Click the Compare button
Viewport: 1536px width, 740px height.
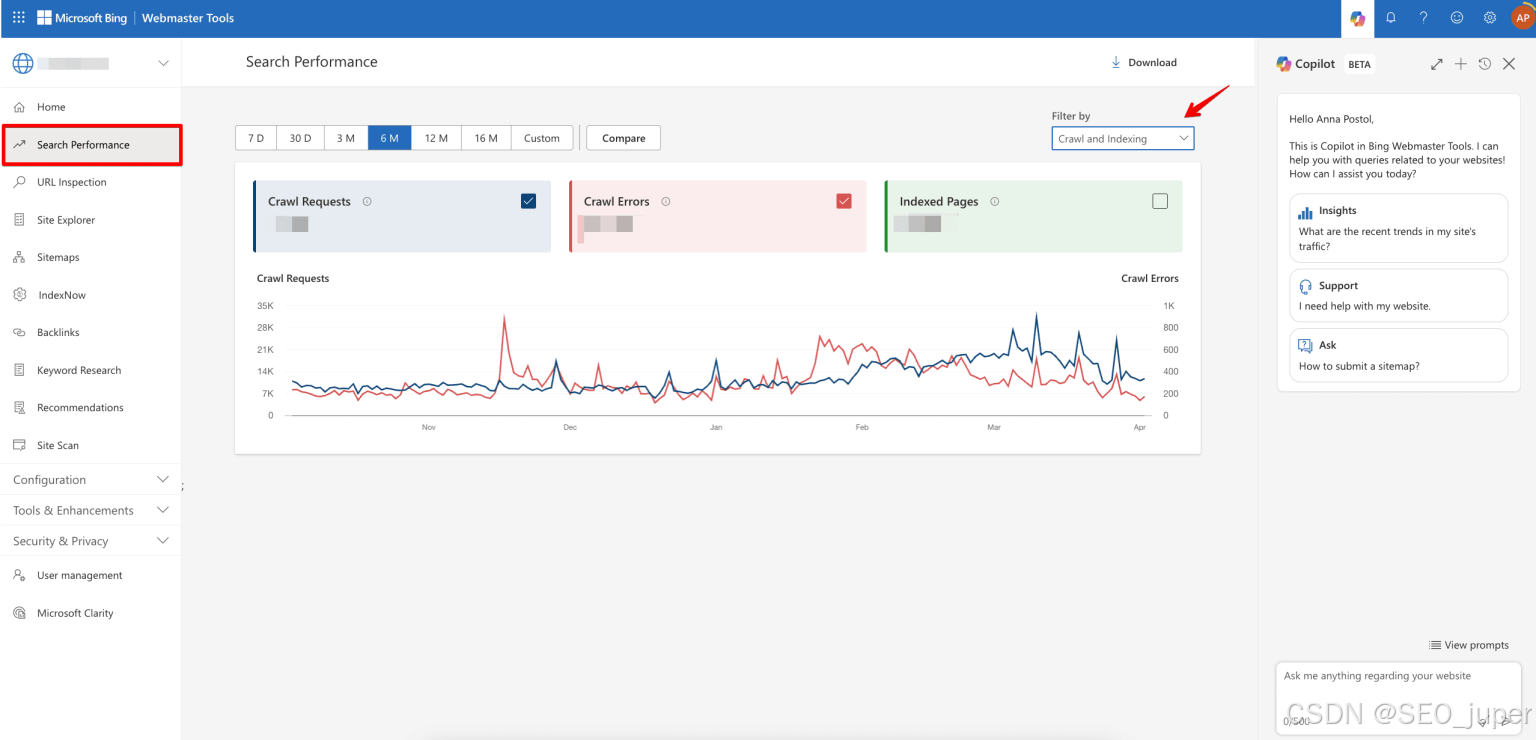624,138
